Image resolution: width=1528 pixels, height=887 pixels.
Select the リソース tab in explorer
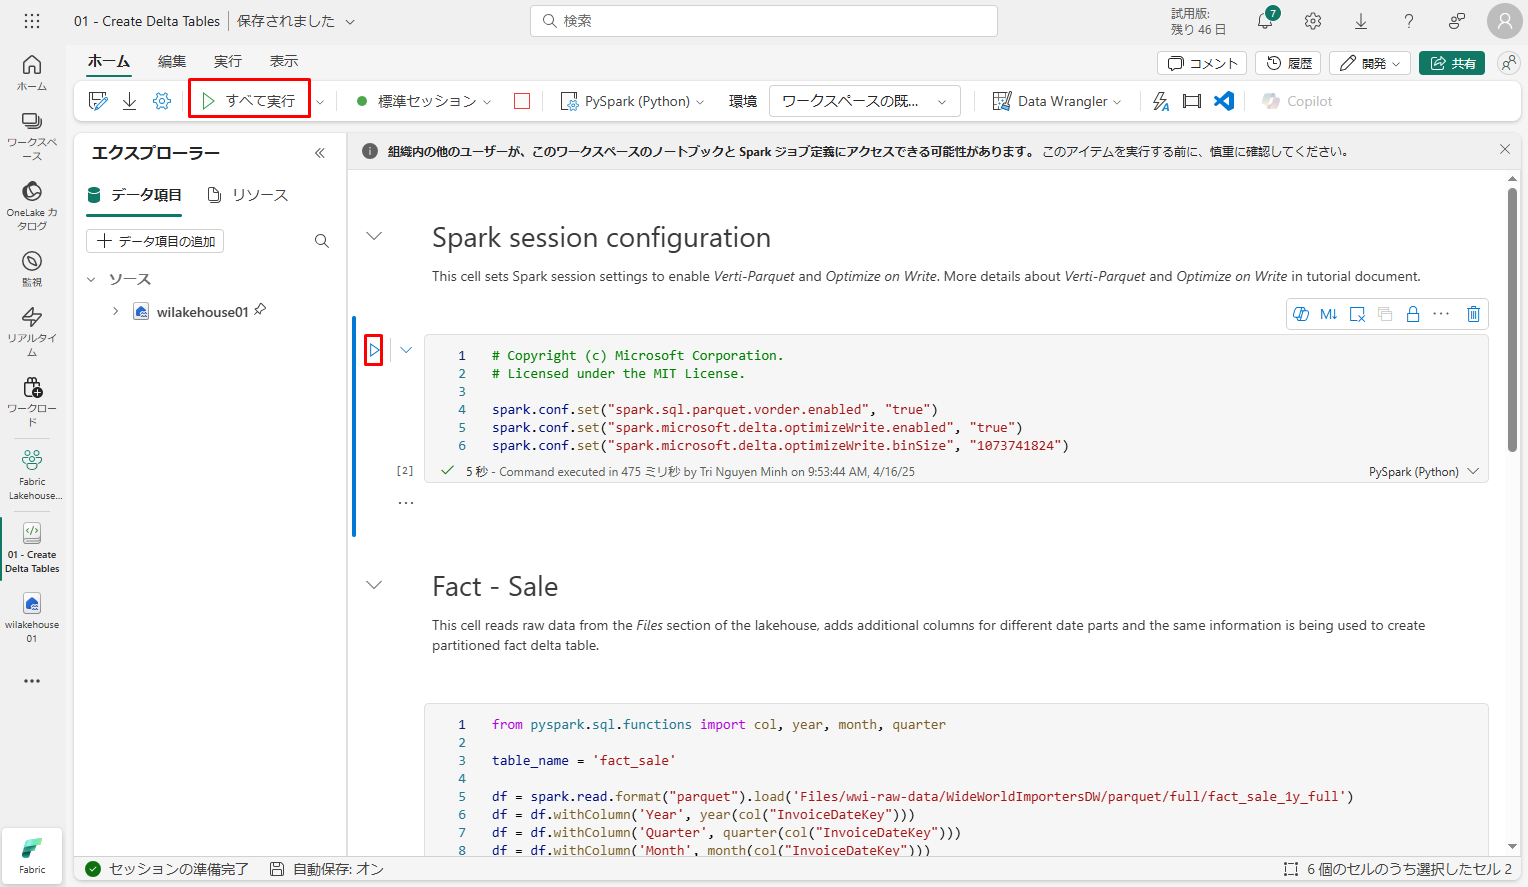pyautogui.click(x=248, y=195)
